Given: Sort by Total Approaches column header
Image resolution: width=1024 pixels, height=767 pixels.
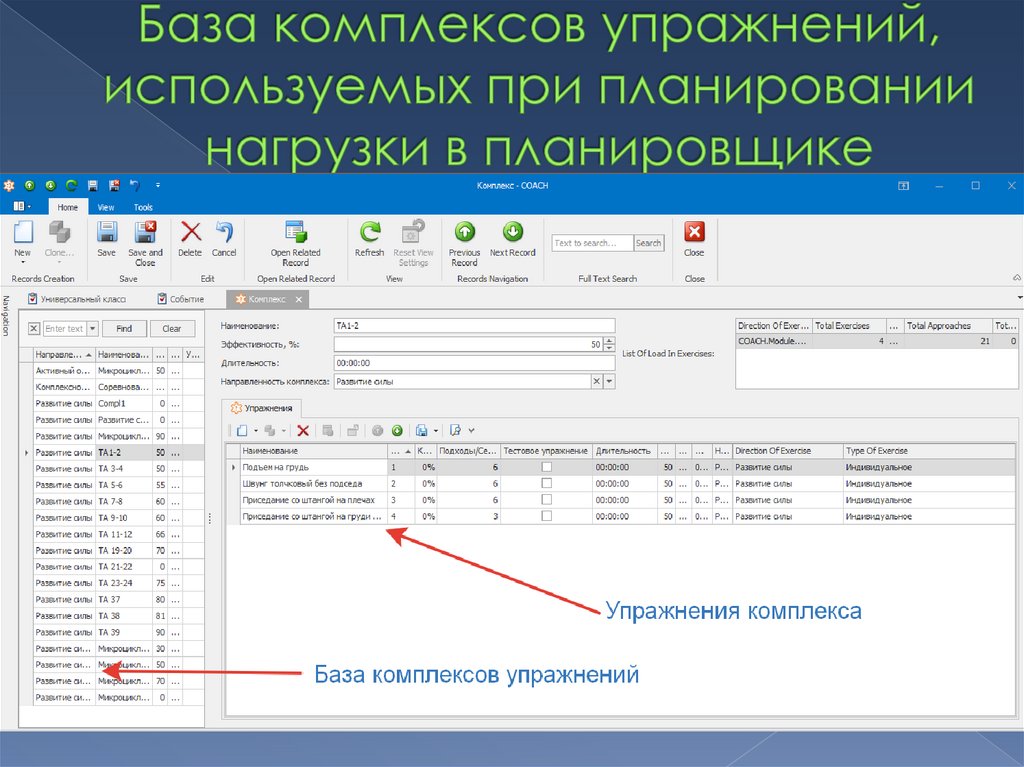Looking at the screenshot, I should tap(948, 325).
